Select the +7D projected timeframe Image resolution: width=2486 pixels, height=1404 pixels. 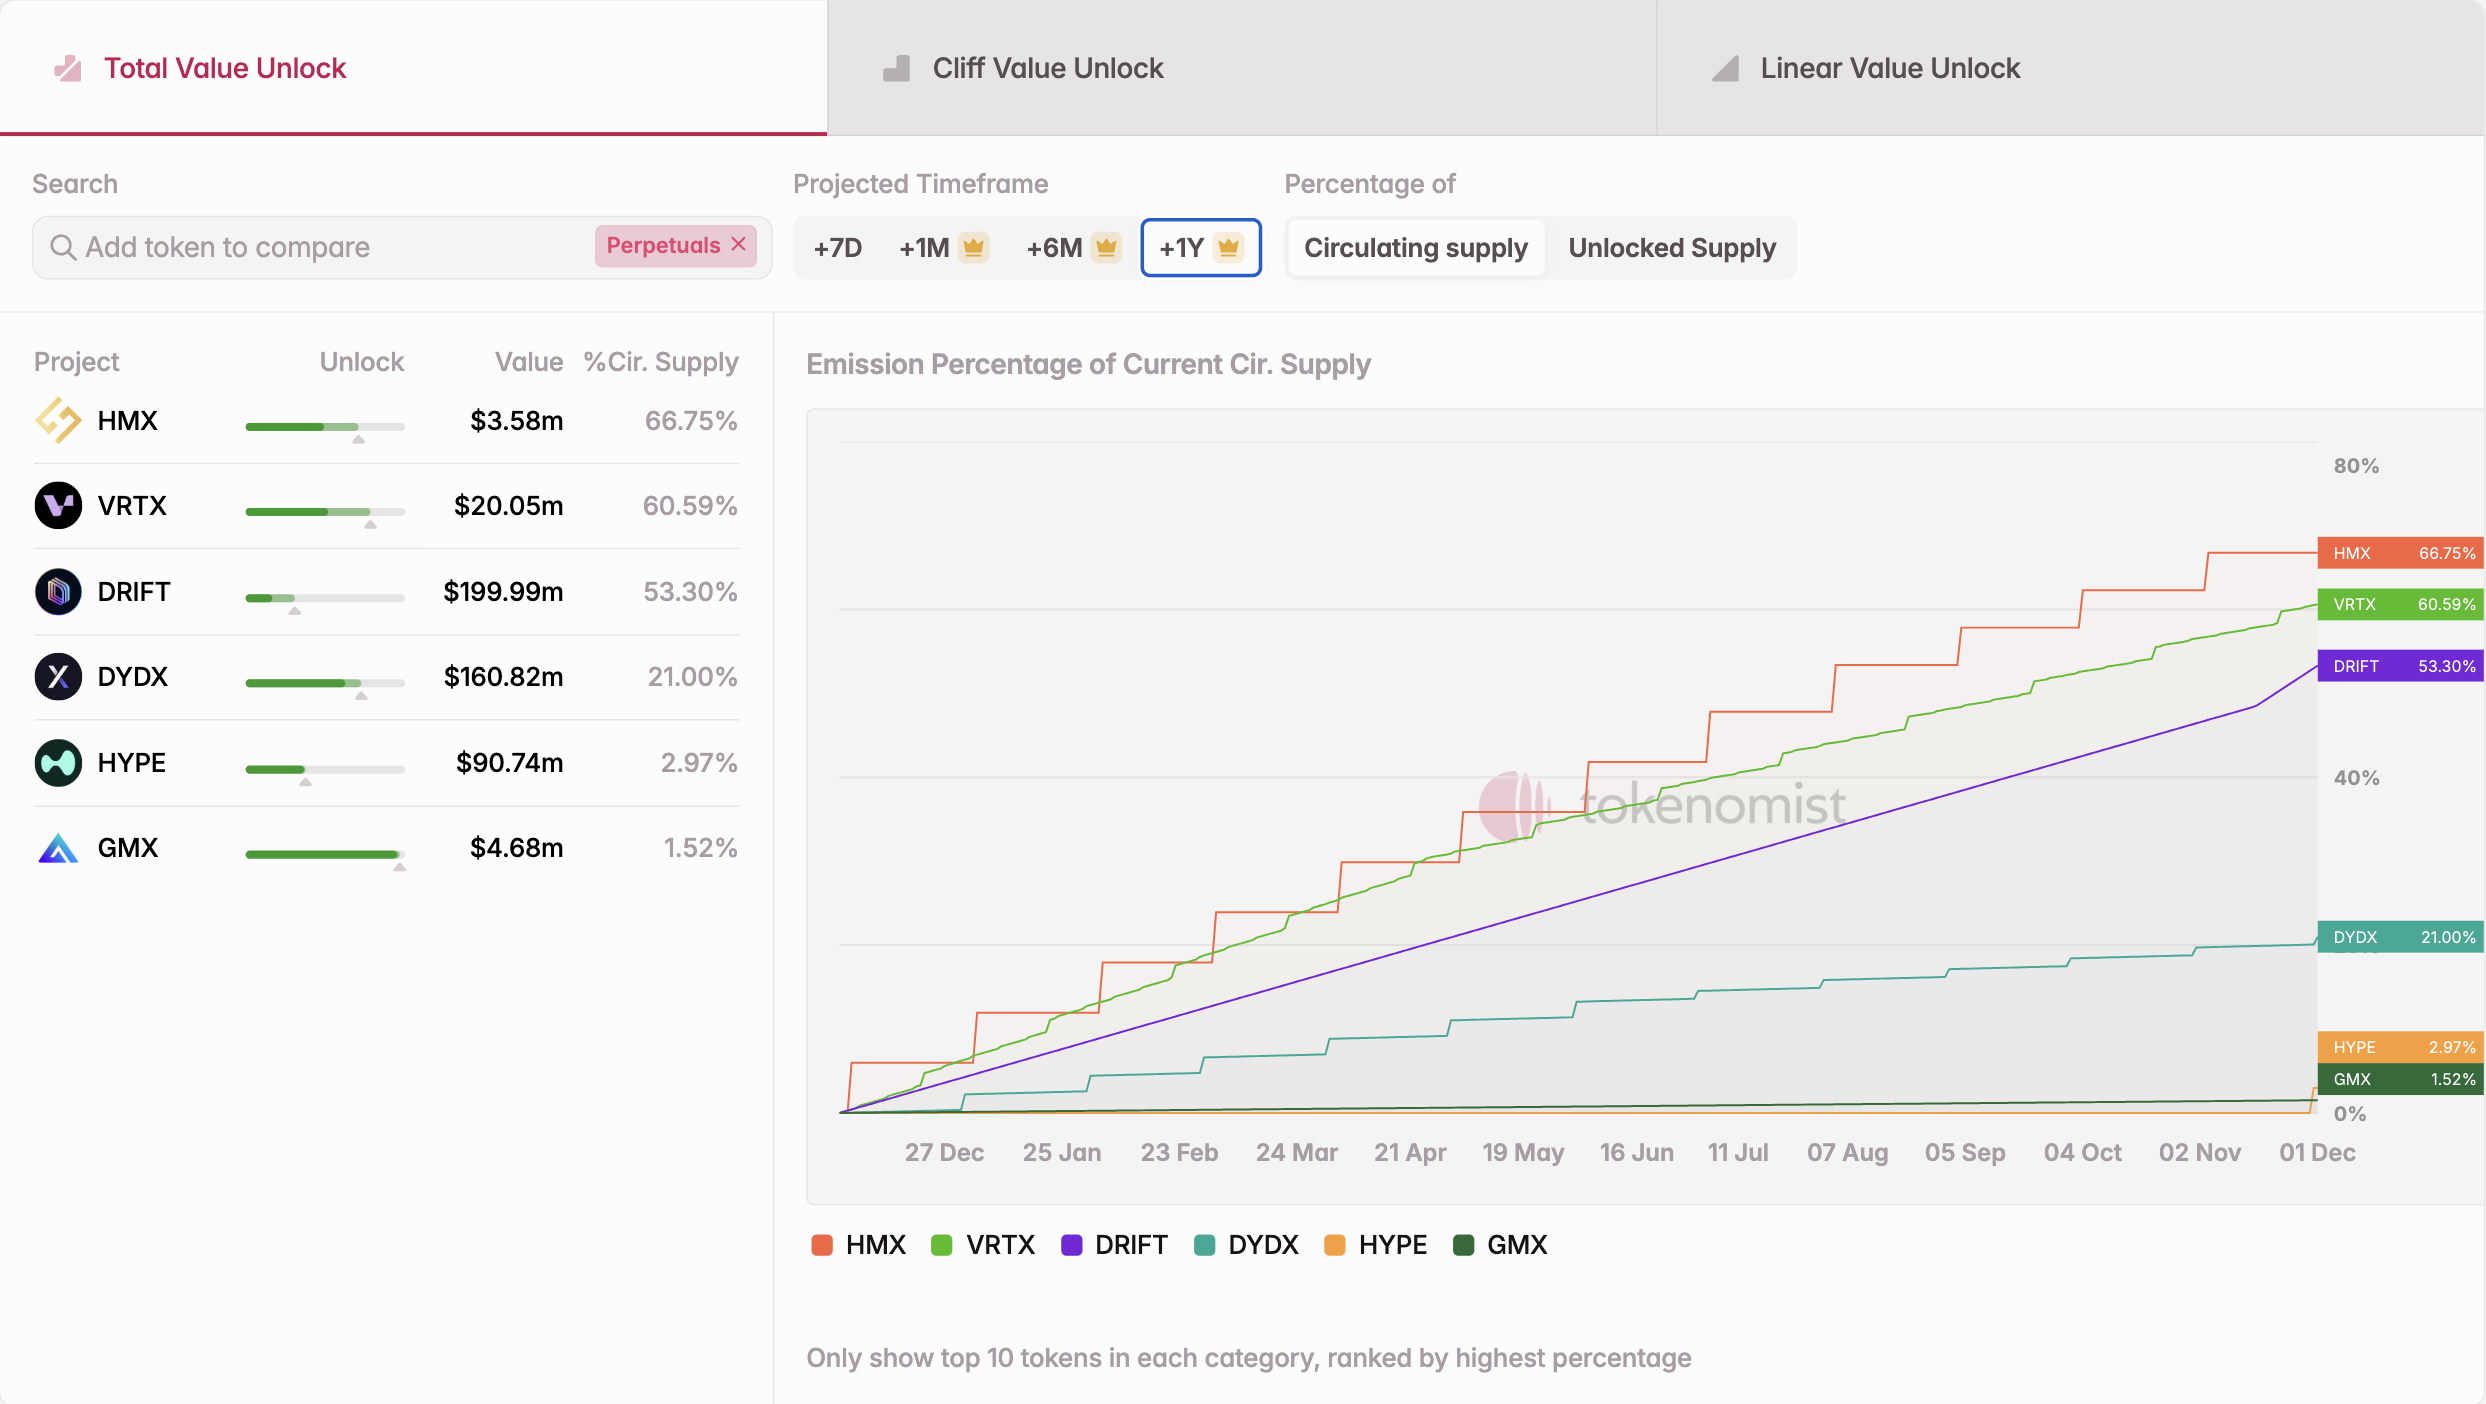coord(837,248)
